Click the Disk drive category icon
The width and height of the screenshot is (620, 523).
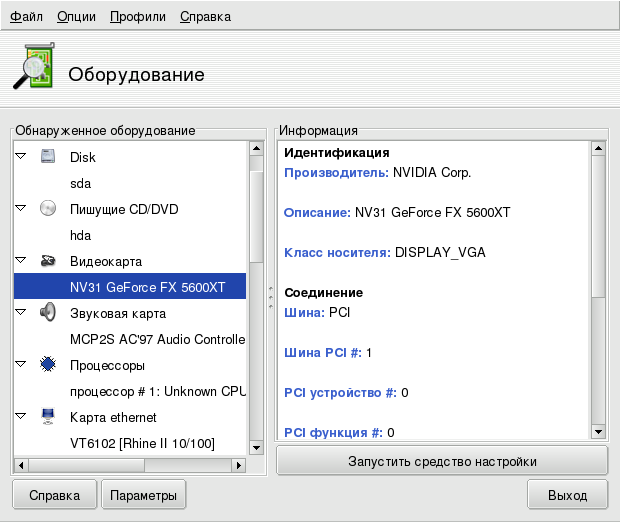pos(48,156)
